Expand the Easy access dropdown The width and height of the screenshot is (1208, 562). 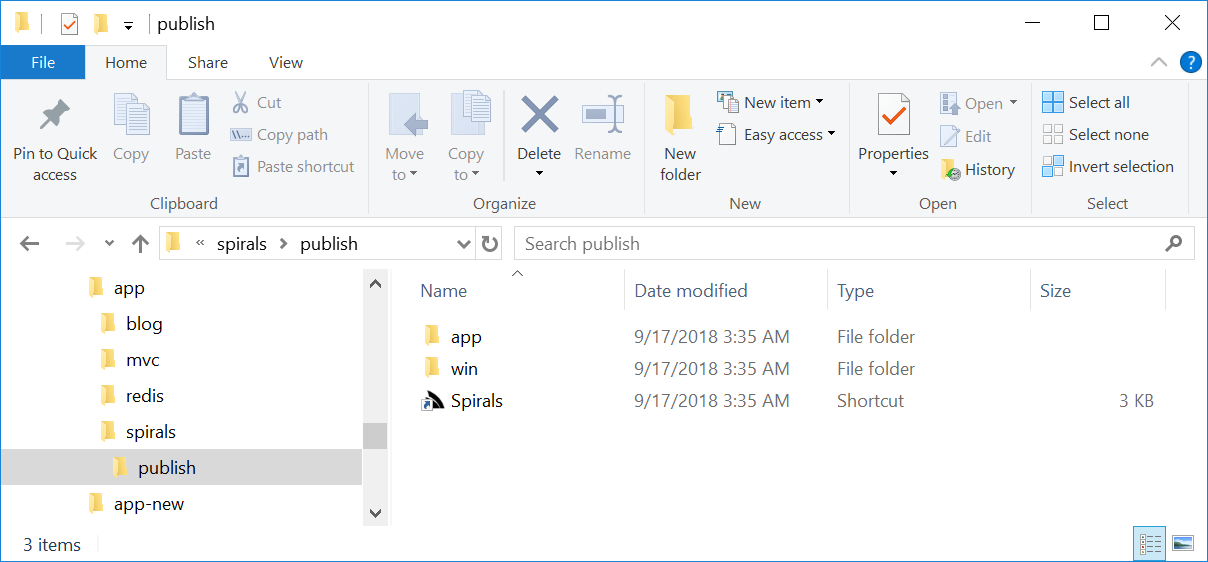click(831, 134)
